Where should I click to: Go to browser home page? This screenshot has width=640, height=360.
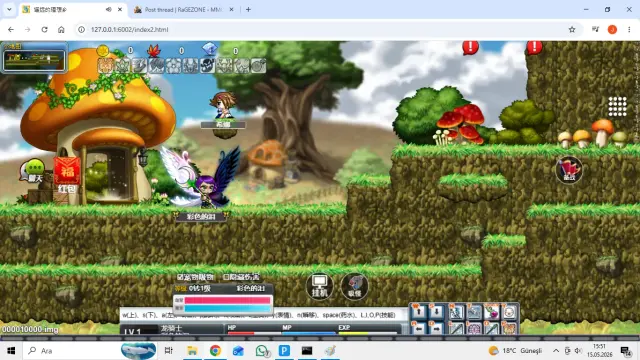[x=61, y=29]
